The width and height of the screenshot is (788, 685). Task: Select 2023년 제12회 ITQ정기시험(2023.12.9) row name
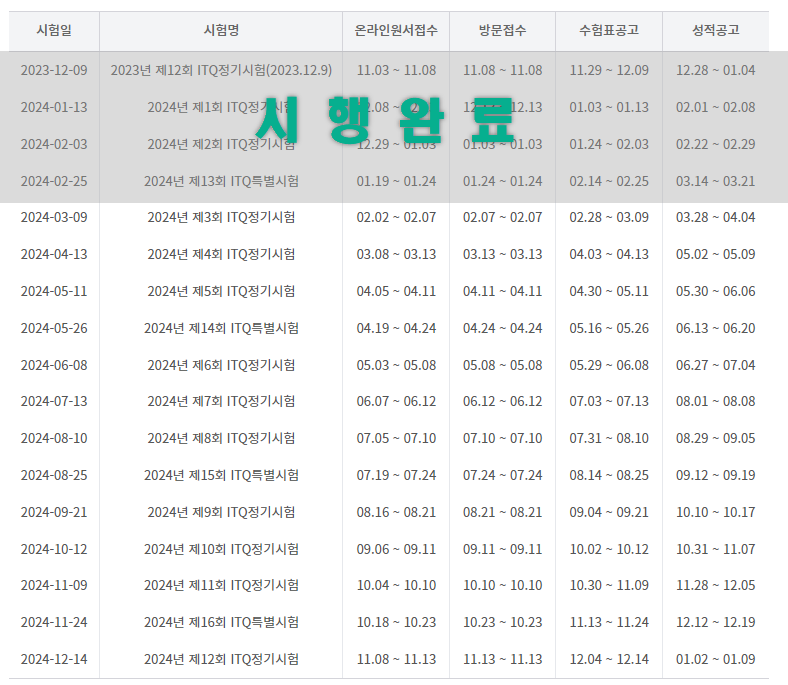click(221, 70)
